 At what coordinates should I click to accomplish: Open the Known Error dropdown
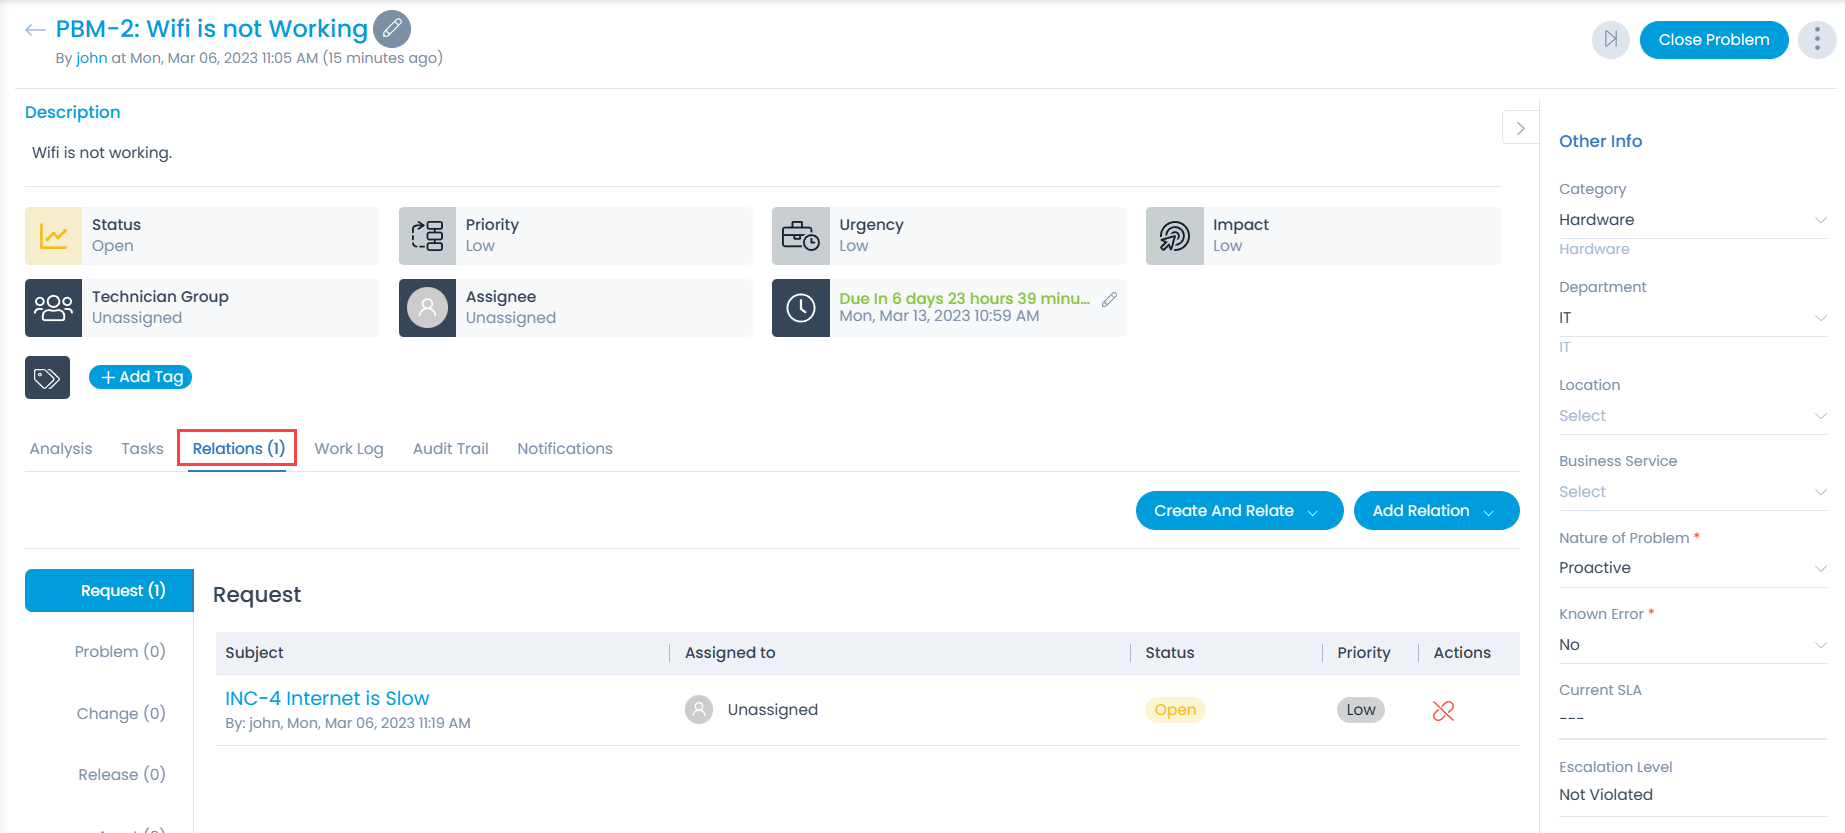[x=1691, y=645]
